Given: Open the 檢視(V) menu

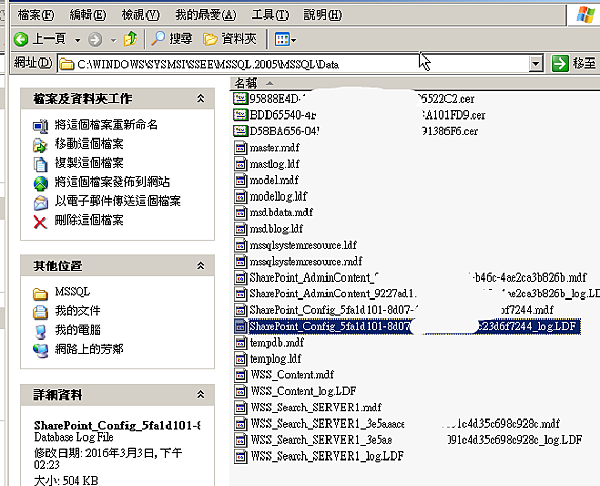Looking at the screenshot, I should [140, 15].
